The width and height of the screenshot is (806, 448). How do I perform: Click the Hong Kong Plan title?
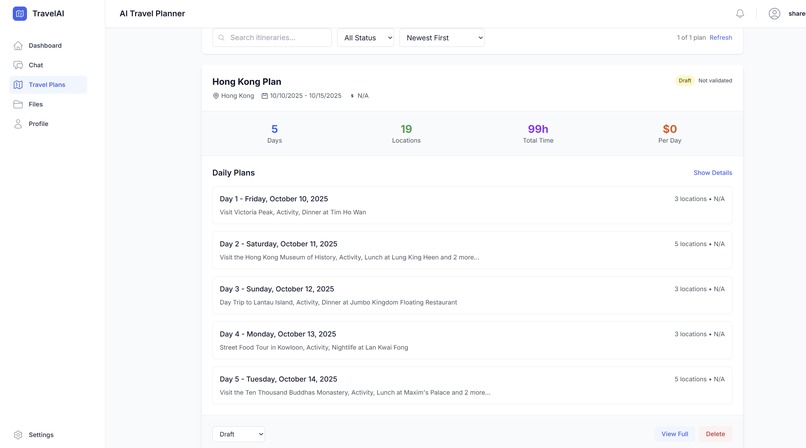(x=247, y=82)
